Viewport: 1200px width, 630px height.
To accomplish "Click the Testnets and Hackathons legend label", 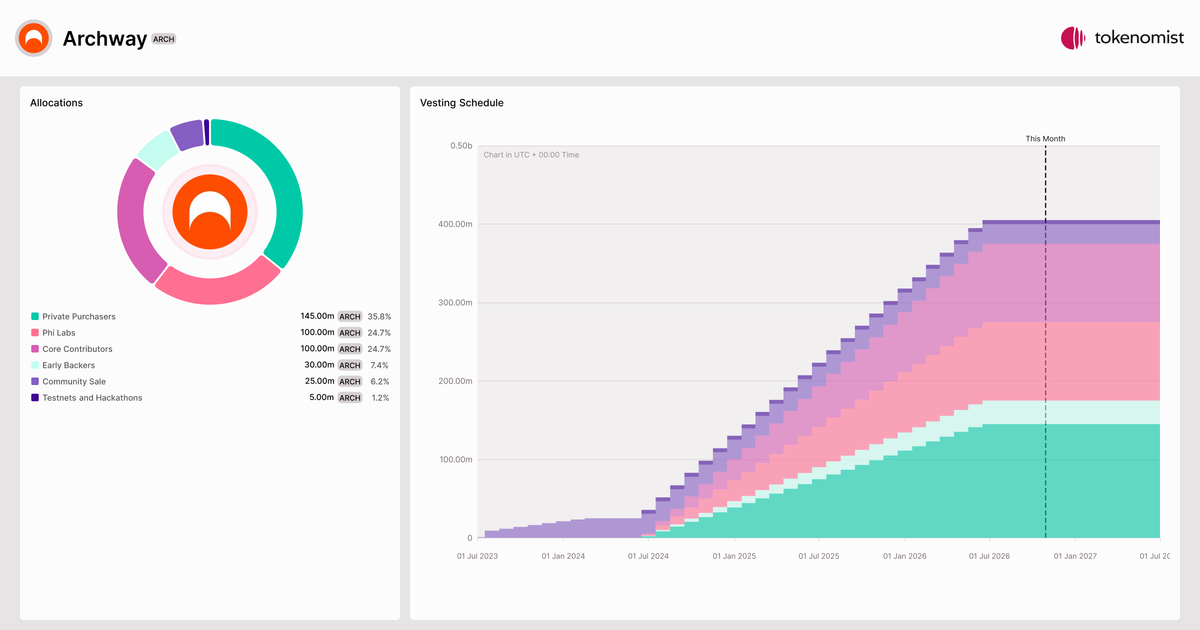I will pos(92,397).
